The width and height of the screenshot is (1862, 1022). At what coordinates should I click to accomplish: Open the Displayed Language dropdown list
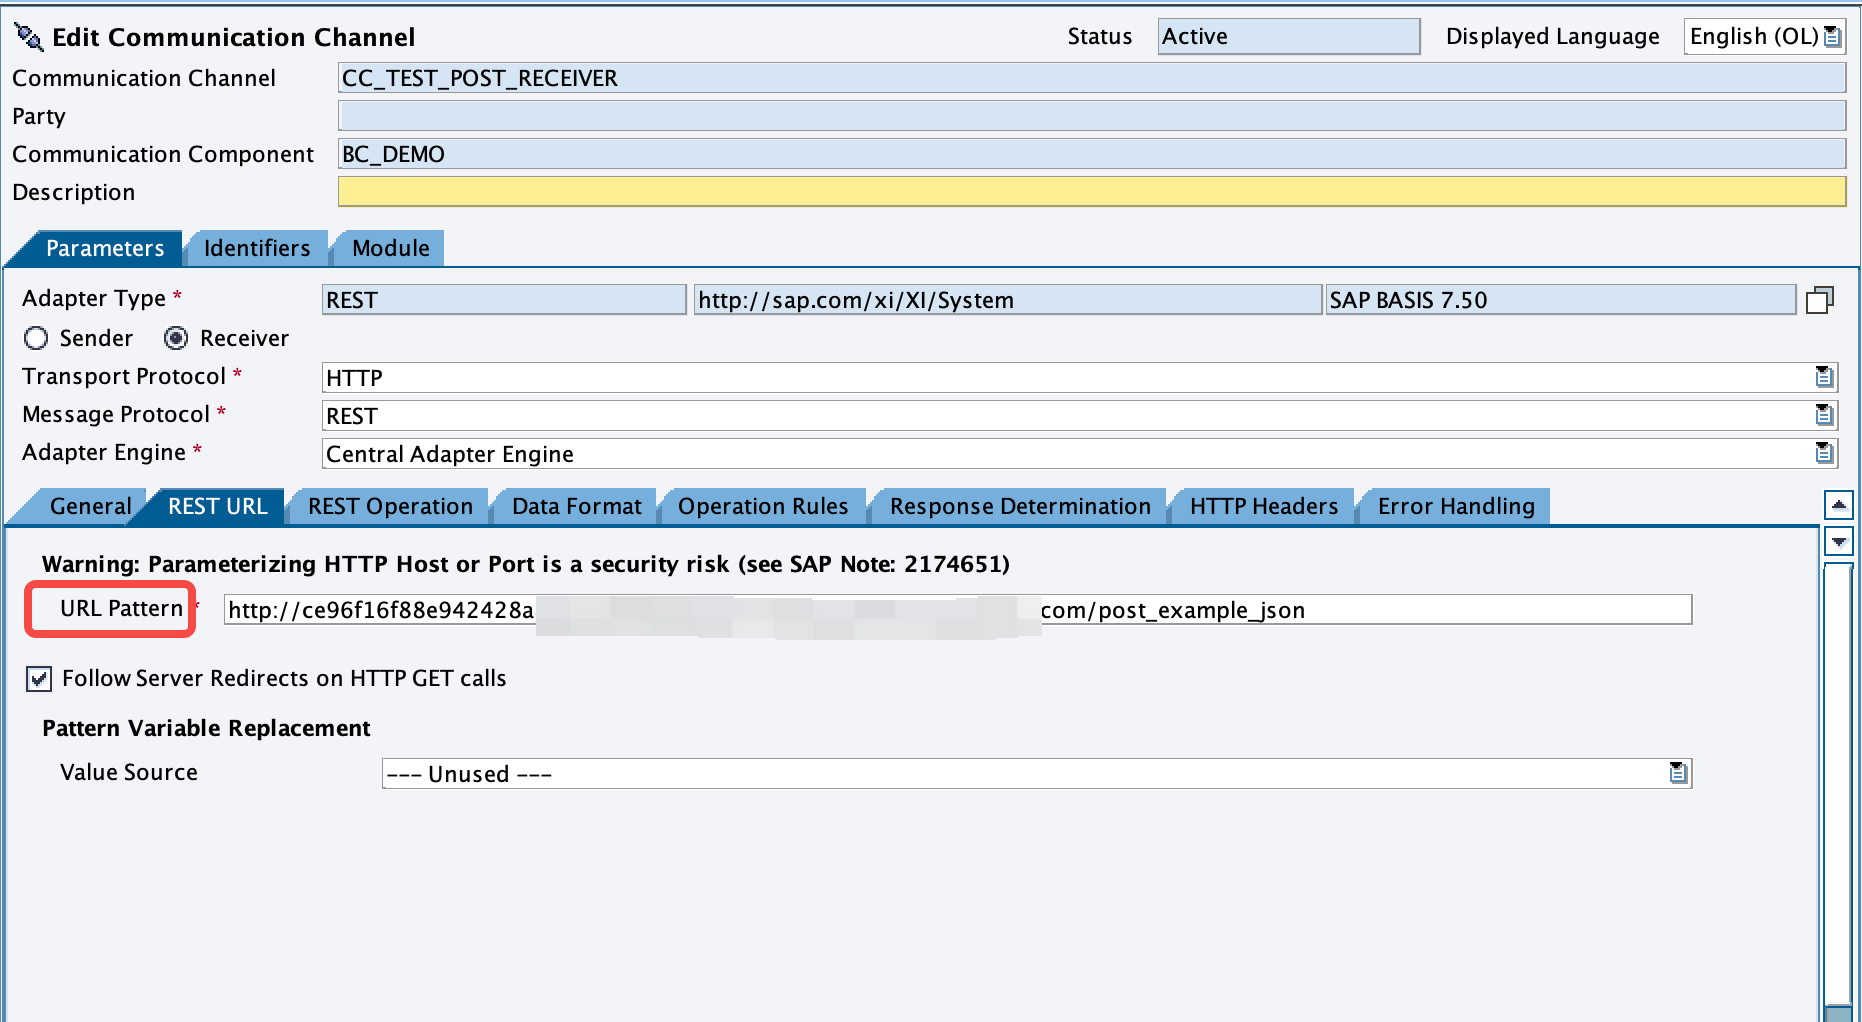pyautogui.click(x=1832, y=37)
